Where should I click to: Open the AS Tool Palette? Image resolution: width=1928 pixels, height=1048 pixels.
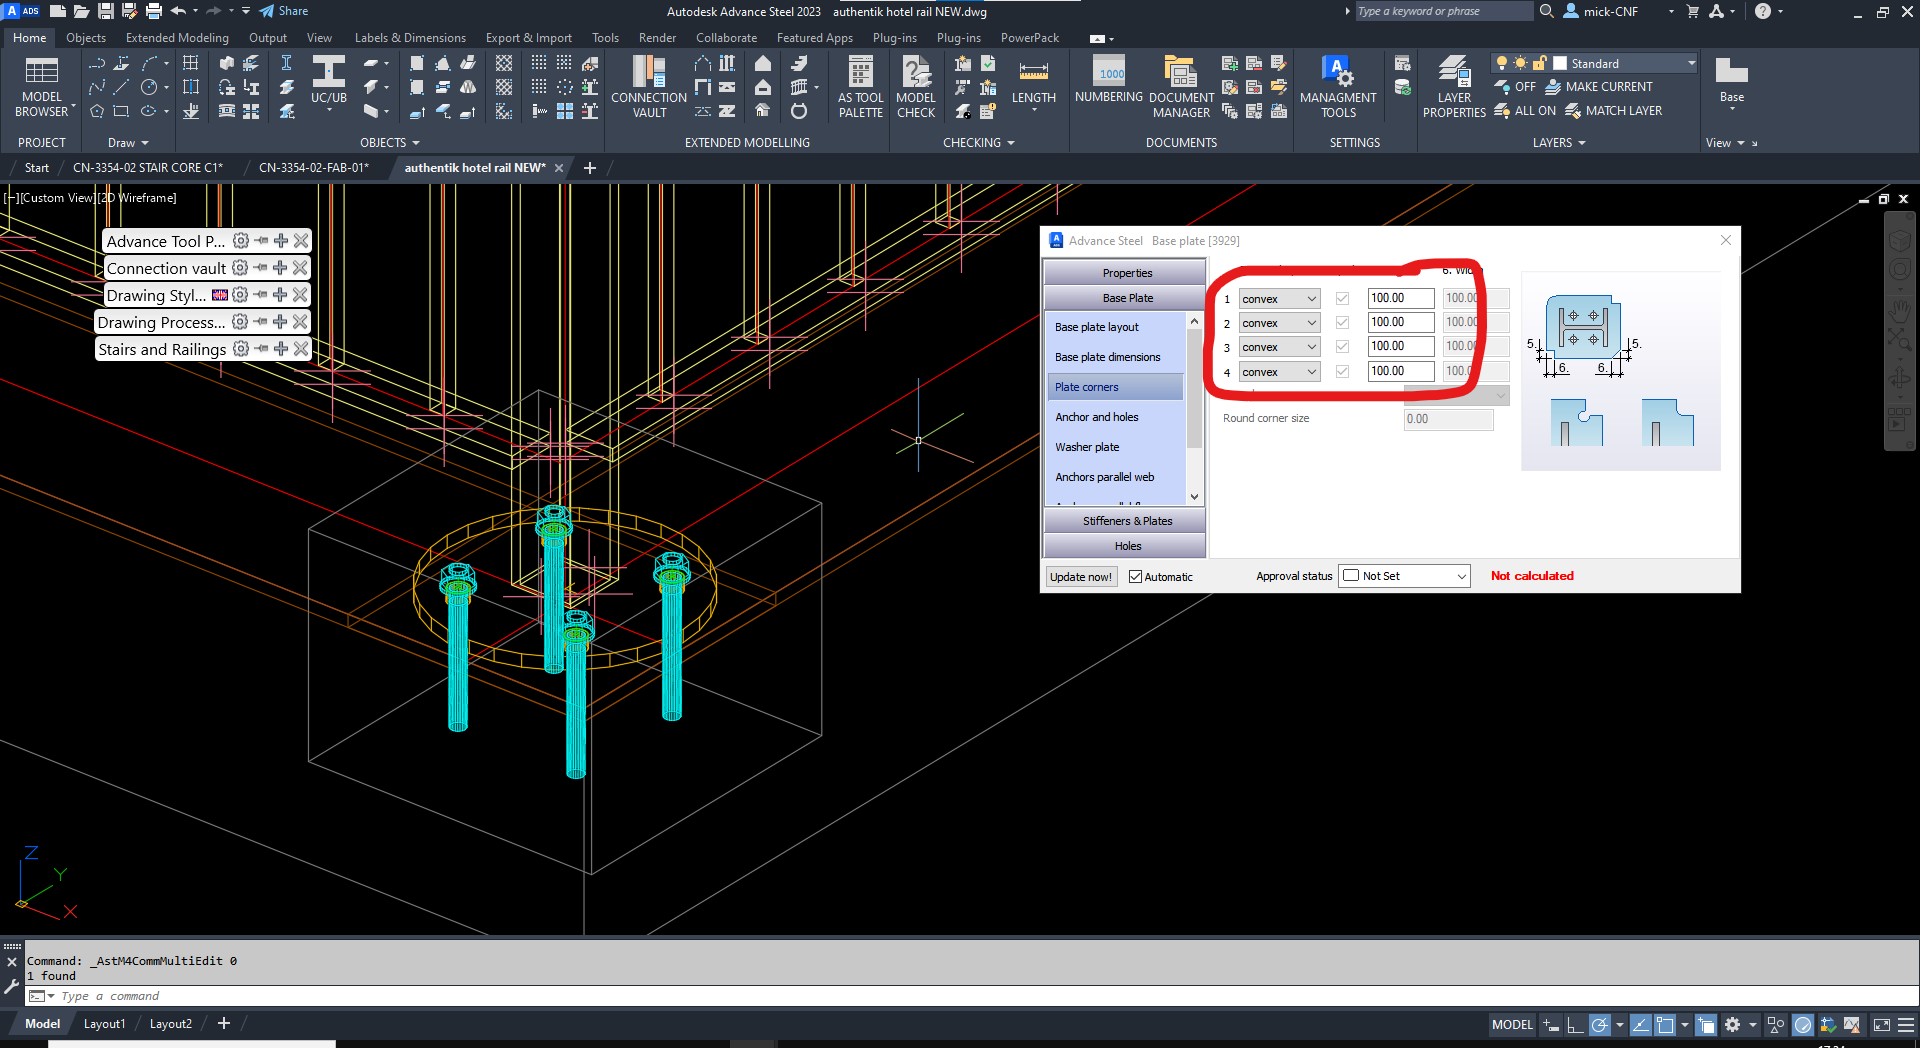click(859, 86)
